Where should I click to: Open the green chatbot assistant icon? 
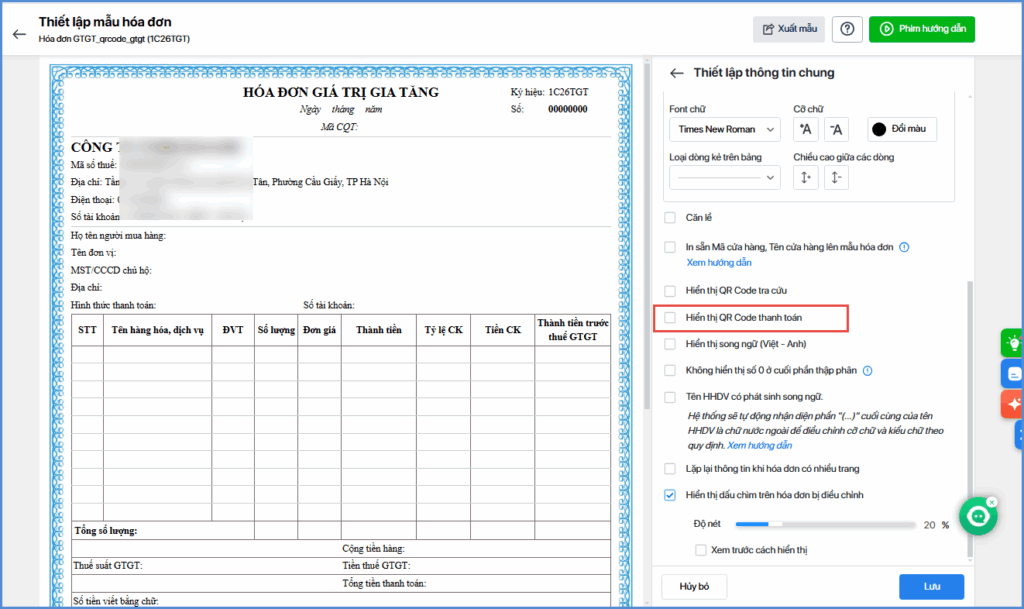click(x=977, y=516)
